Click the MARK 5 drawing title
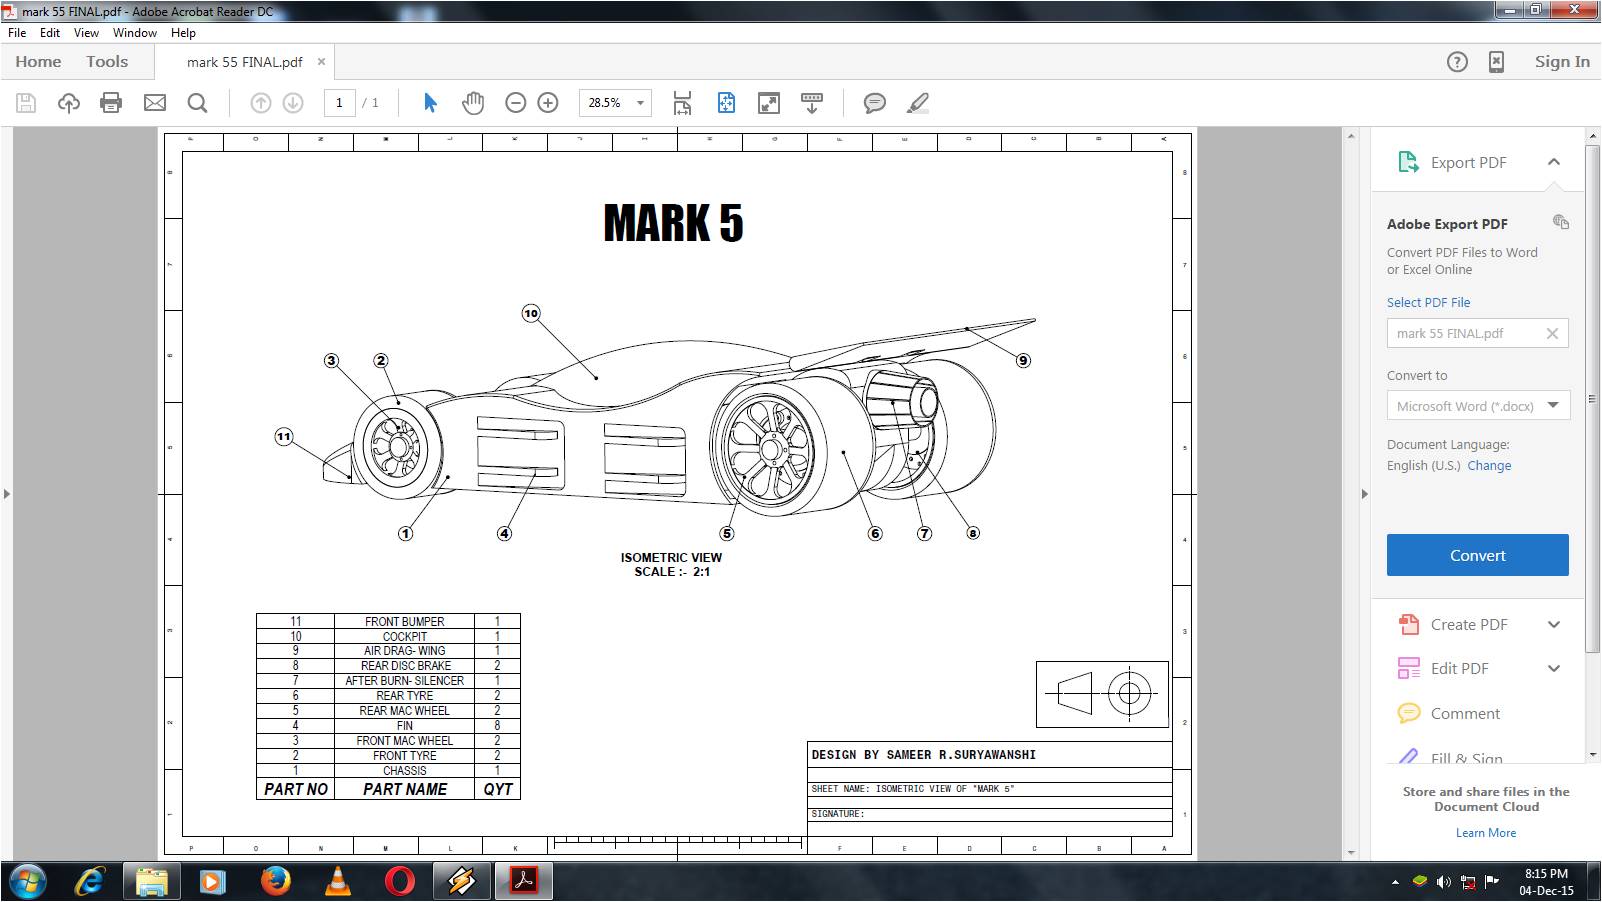 (x=673, y=223)
